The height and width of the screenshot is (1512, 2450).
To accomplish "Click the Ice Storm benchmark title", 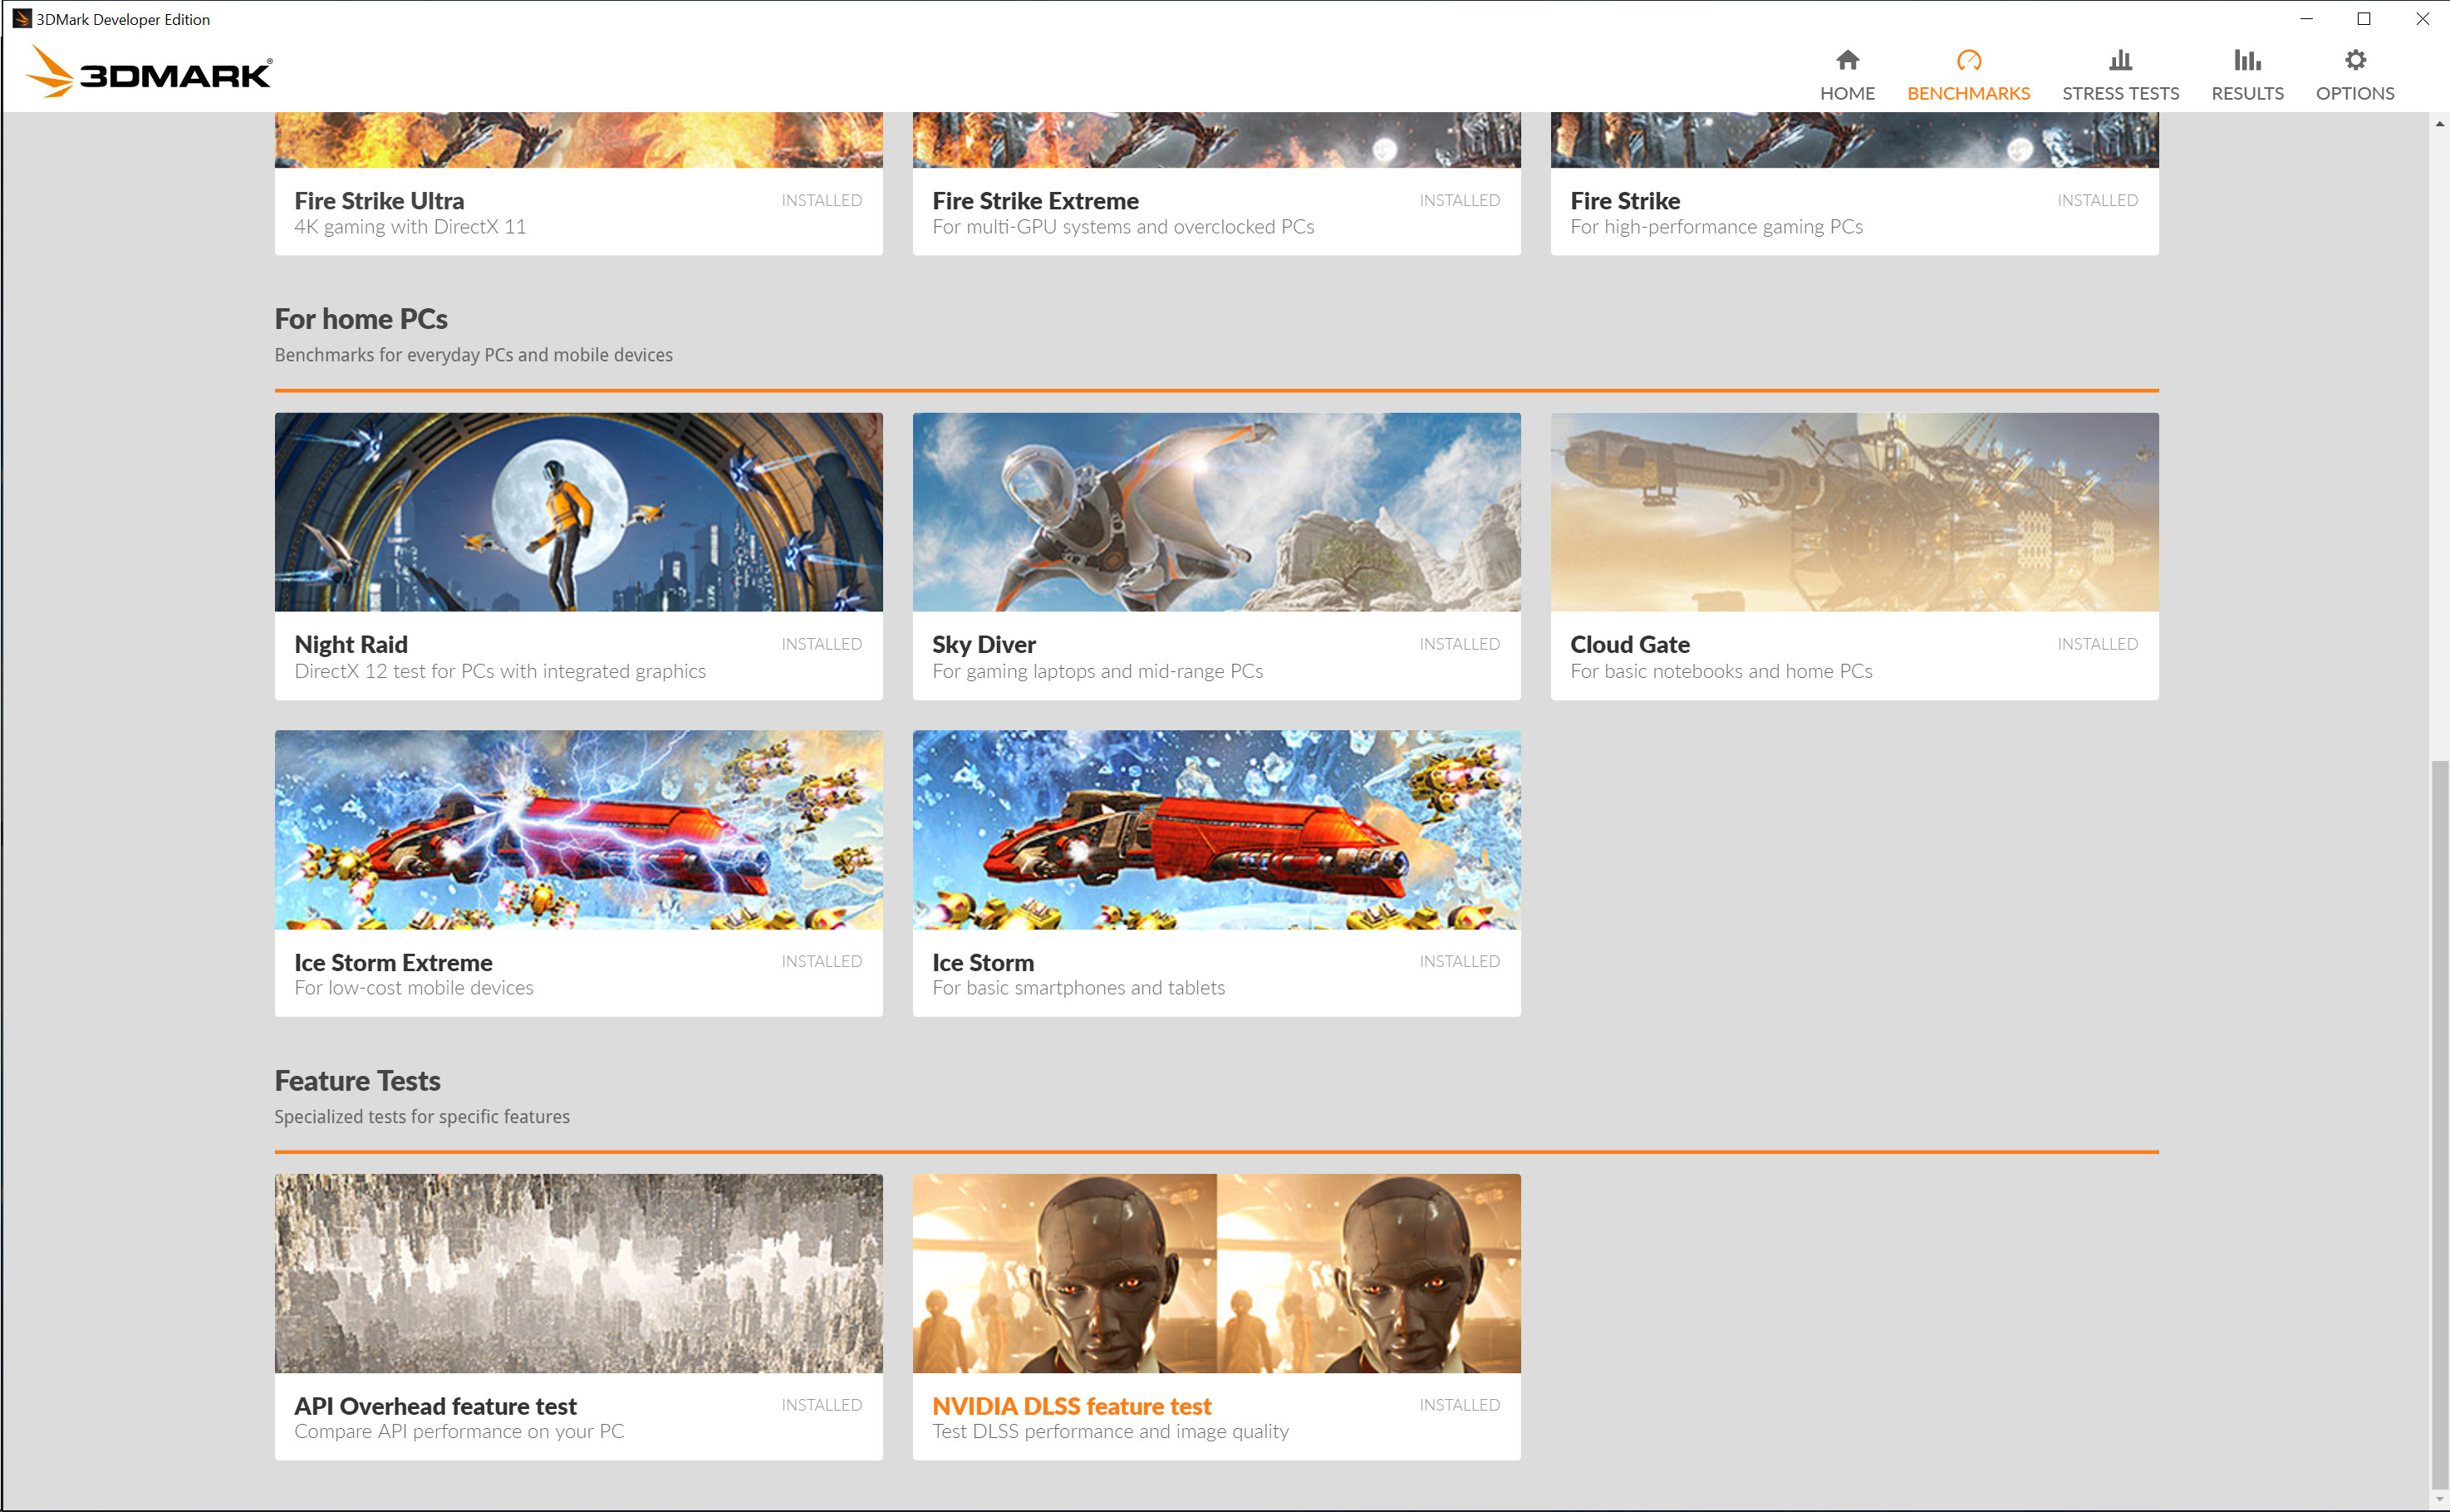I will 983,962.
